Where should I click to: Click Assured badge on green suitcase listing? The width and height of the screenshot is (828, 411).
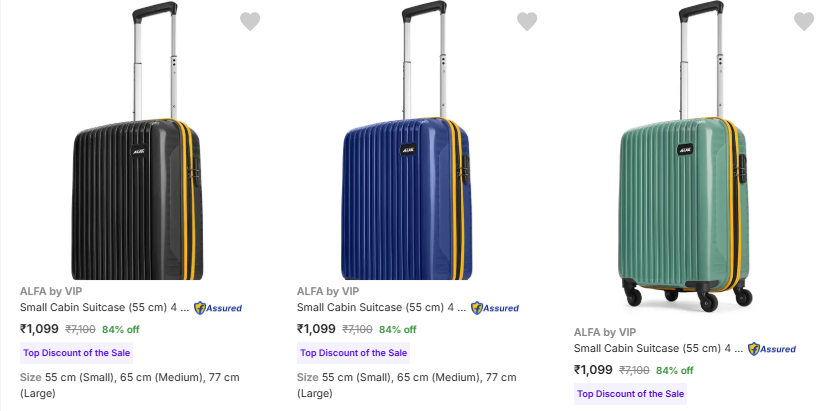click(x=772, y=349)
